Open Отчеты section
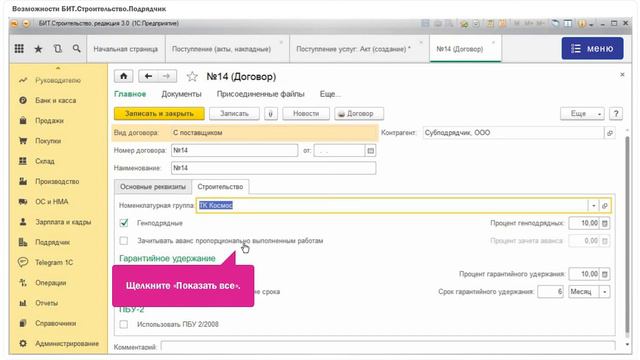 tap(46, 303)
